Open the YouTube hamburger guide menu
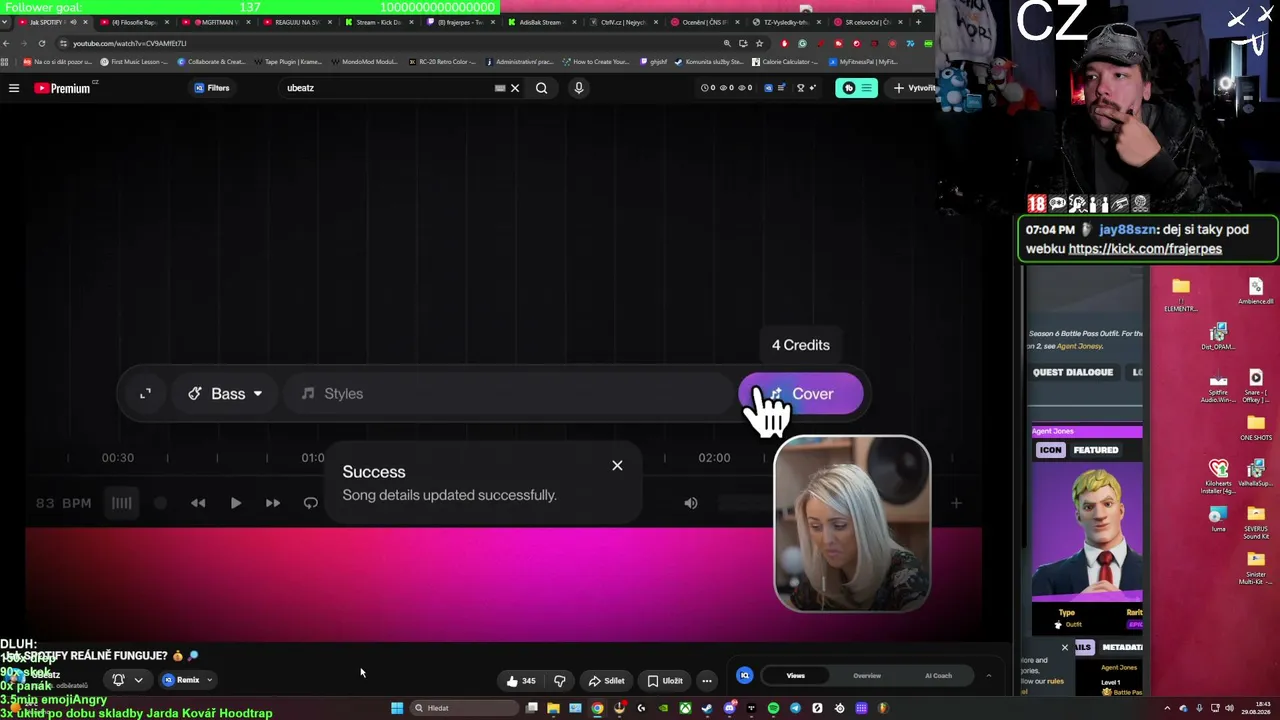Image resolution: width=1280 pixels, height=720 pixels. 14,88
